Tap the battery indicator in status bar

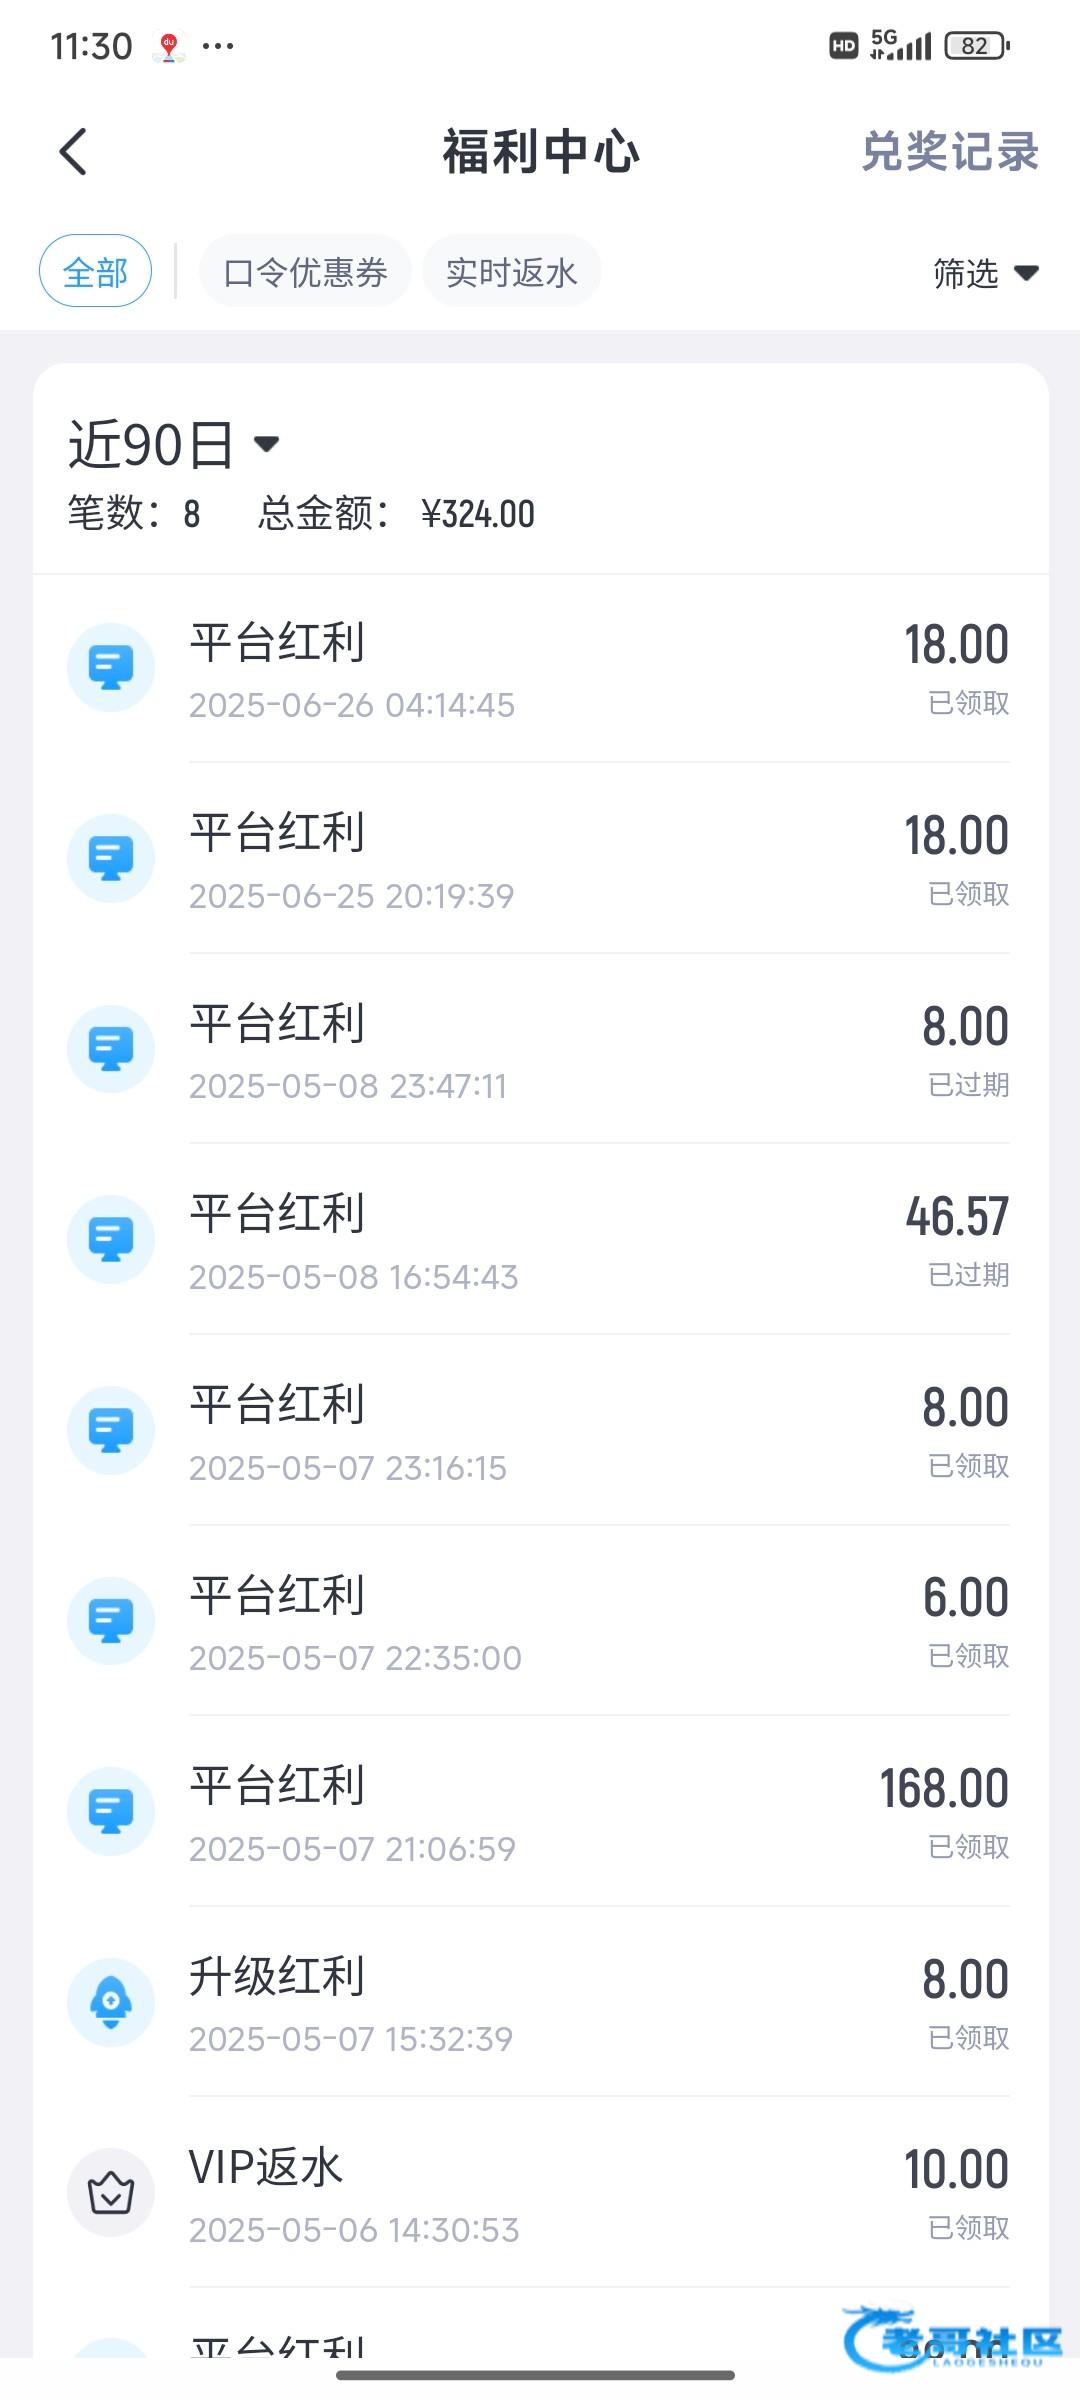(x=976, y=46)
